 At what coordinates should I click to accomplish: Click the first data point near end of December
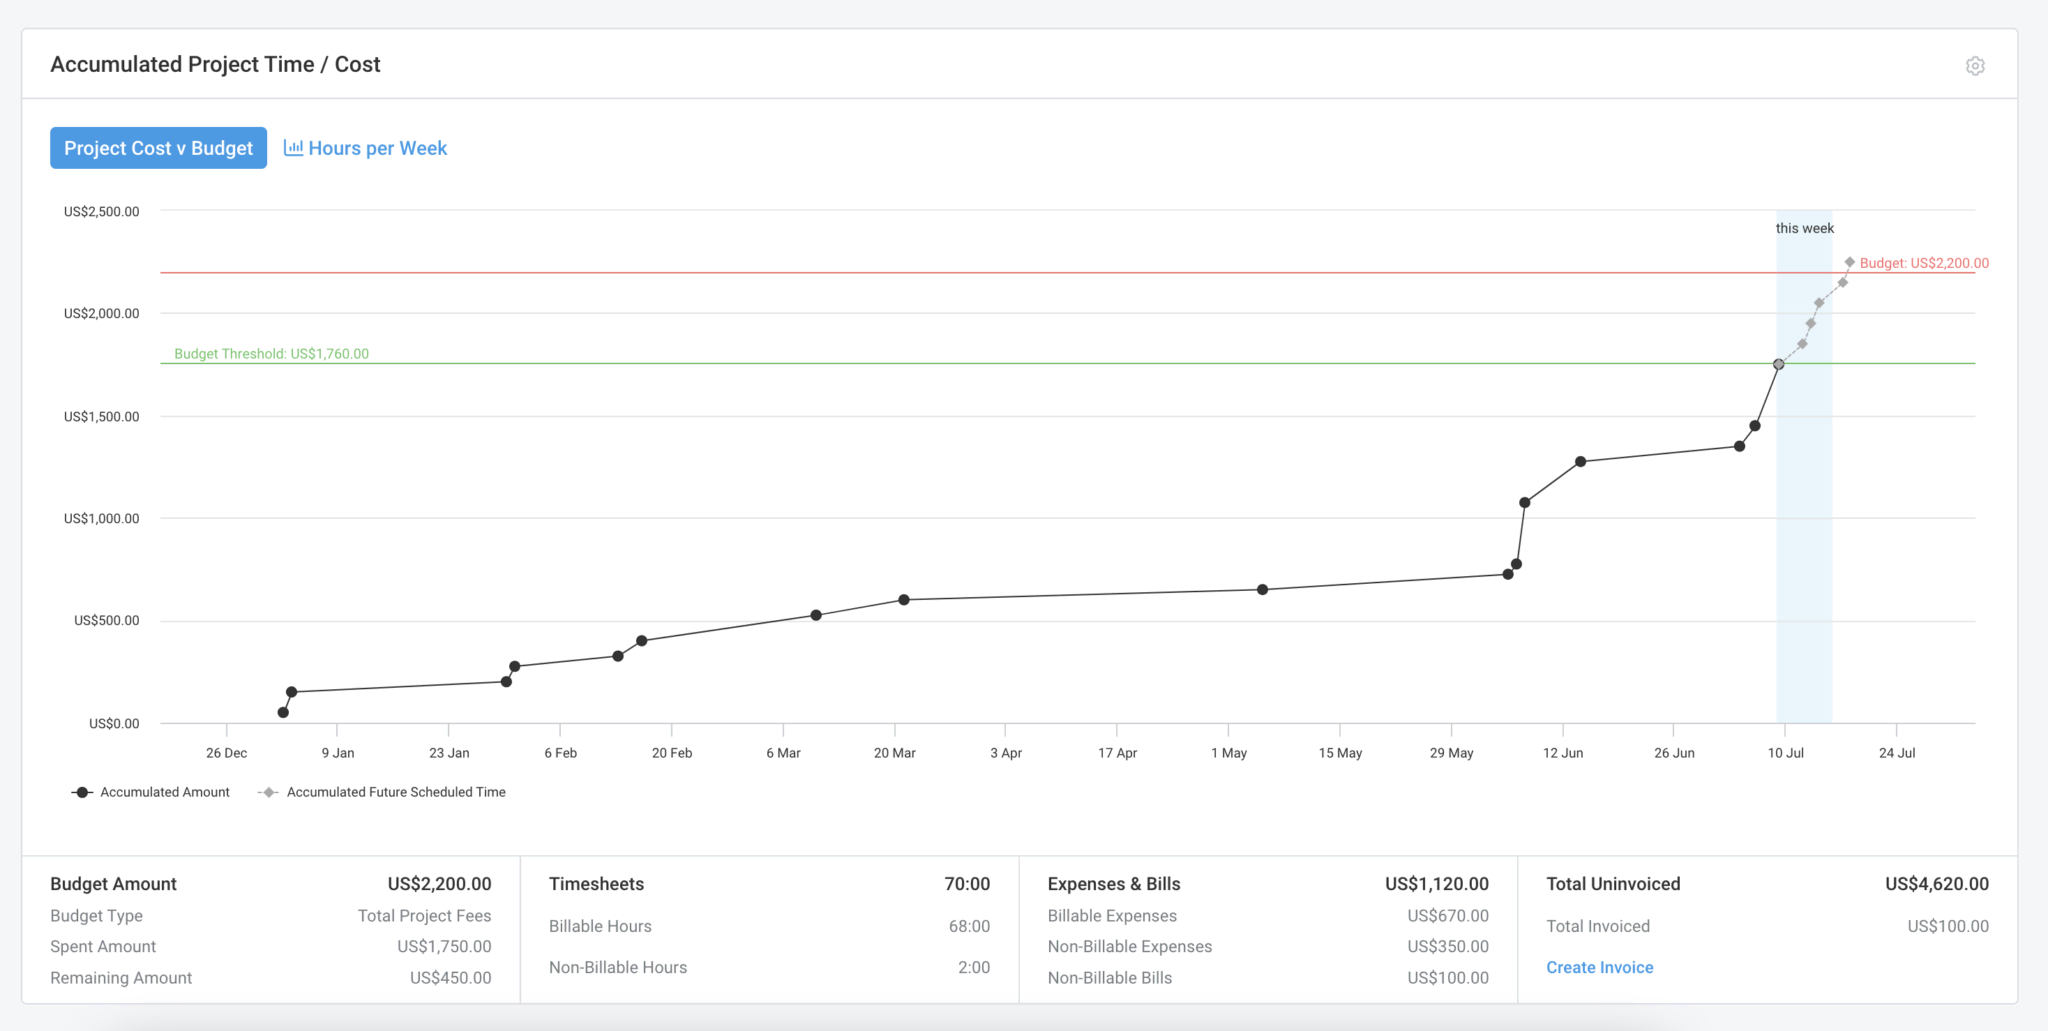point(283,712)
